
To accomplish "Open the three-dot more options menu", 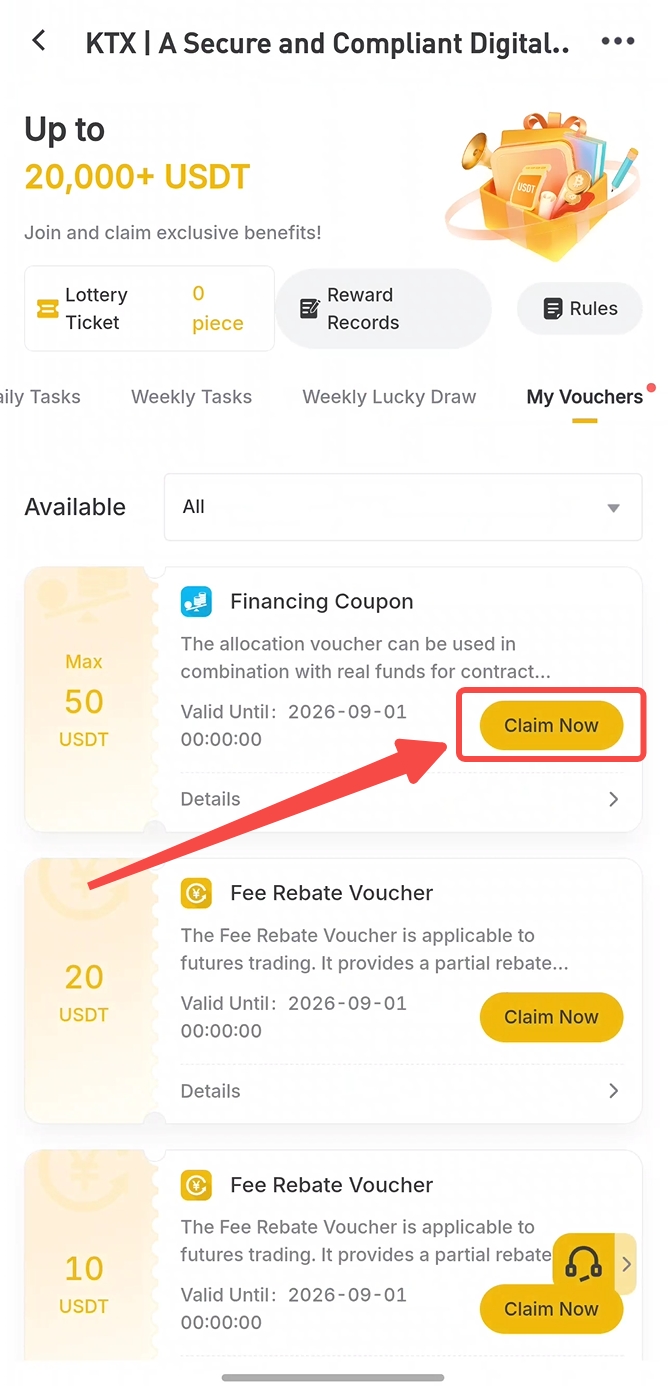I will pyautogui.click(x=617, y=42).
